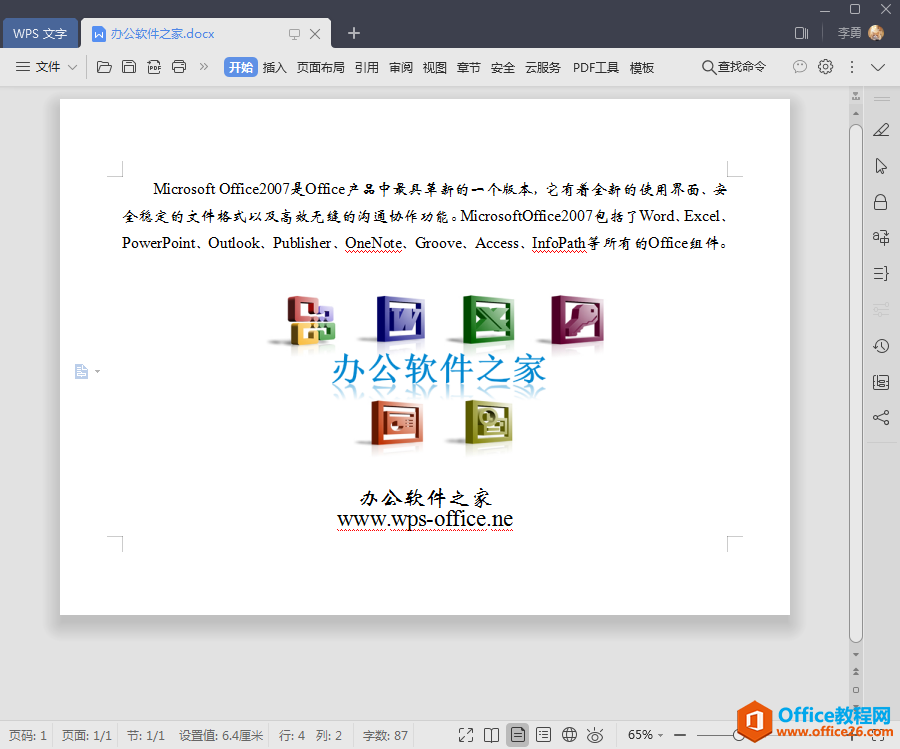The image size is (900, 749).
Task: Open the 安全 ribbon tab
Action: tap(503, 68)
